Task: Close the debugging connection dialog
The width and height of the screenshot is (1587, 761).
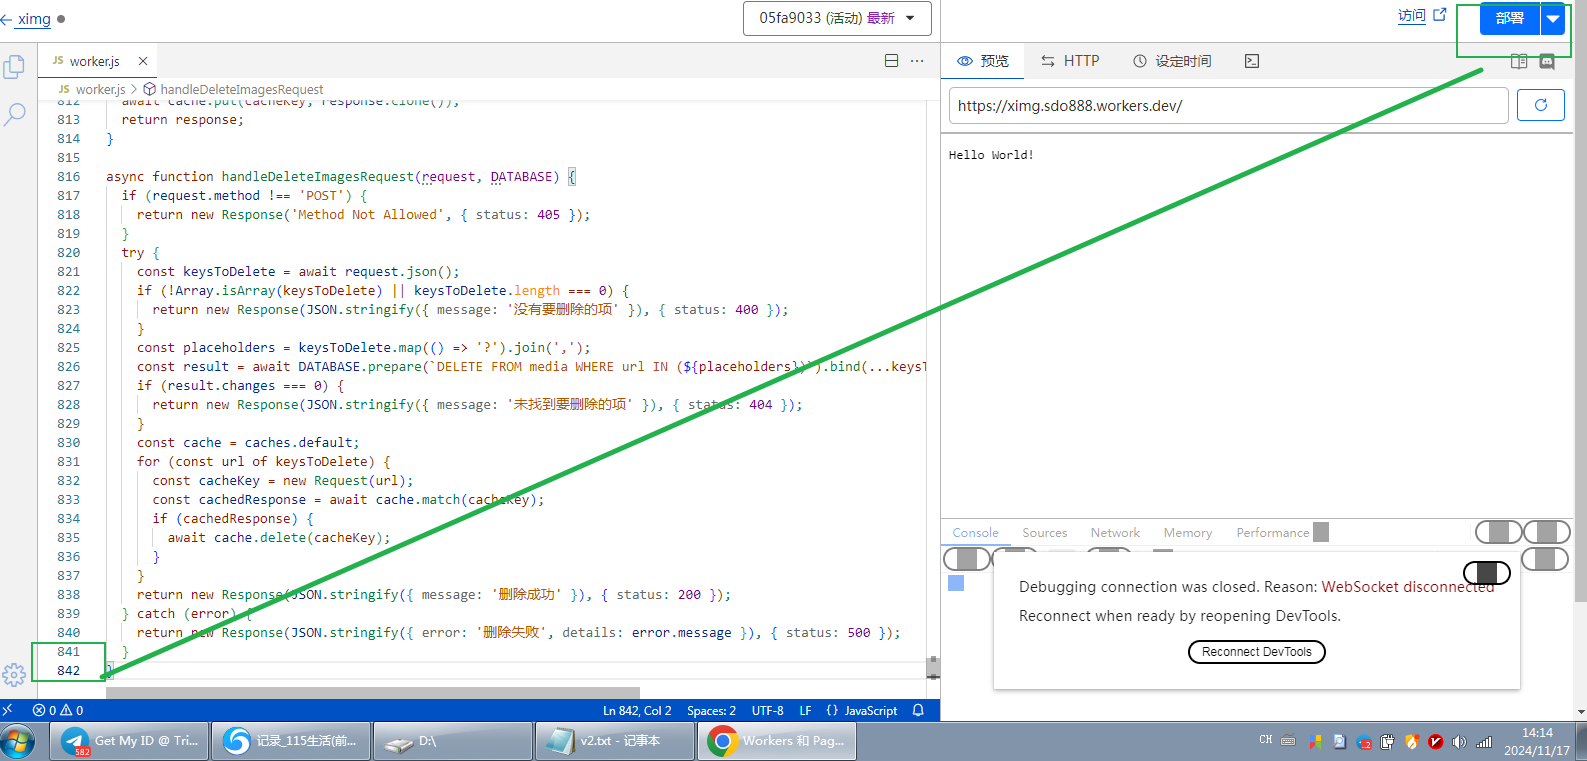Action: pyautogui.click(x=1487, y=573)
